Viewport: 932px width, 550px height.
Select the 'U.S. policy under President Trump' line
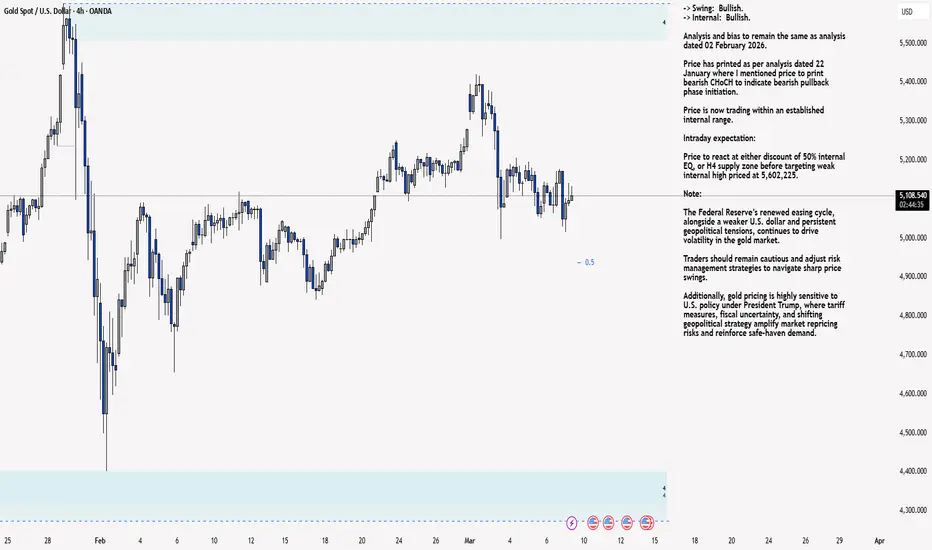pyautogui.click(x=764, y=305)
